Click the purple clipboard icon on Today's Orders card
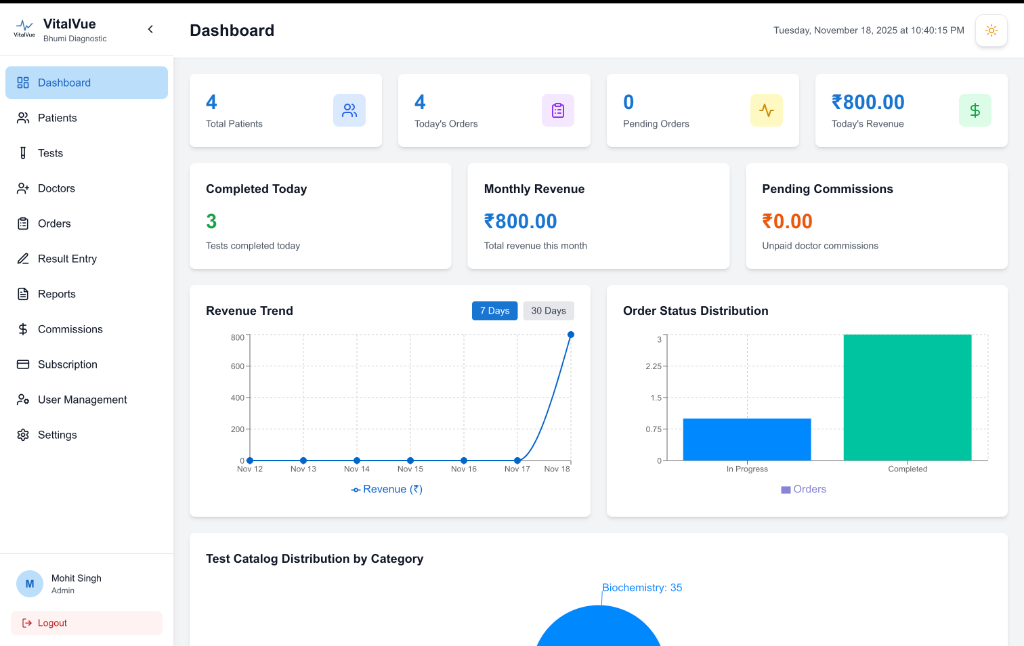Image resolution: width=1024 pixels, height=646 pixels. click(558, 110)
